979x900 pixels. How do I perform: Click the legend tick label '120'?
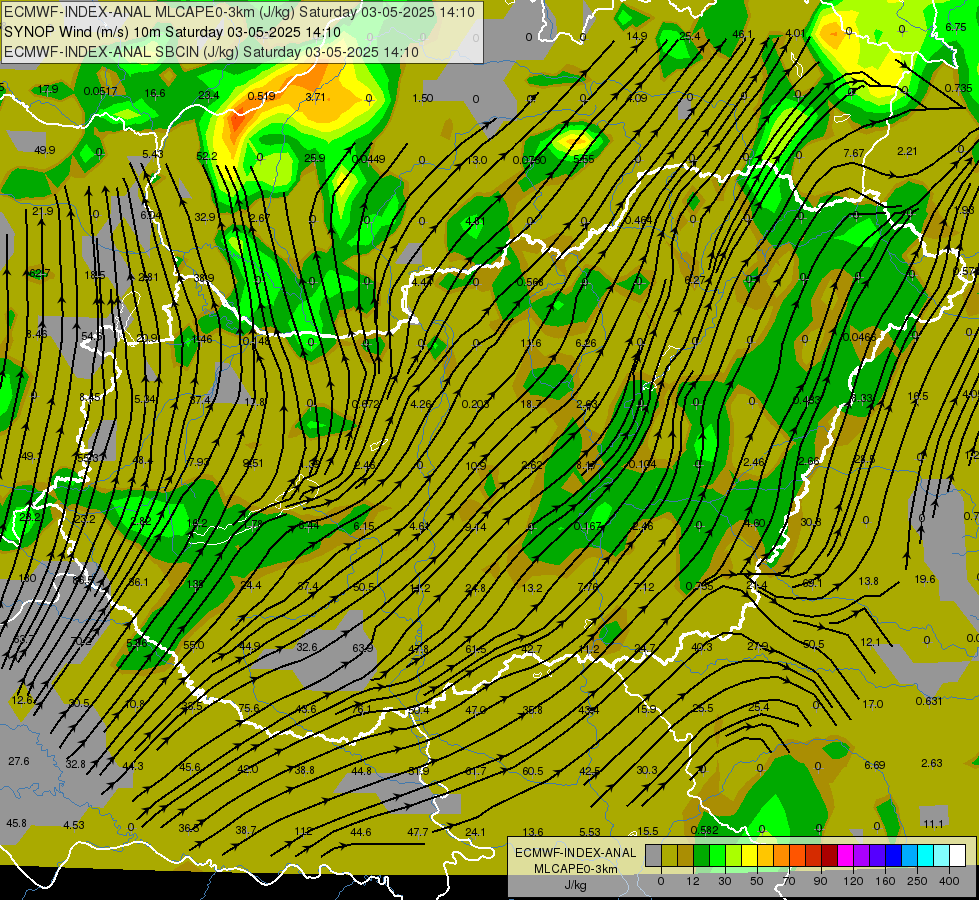853,881
